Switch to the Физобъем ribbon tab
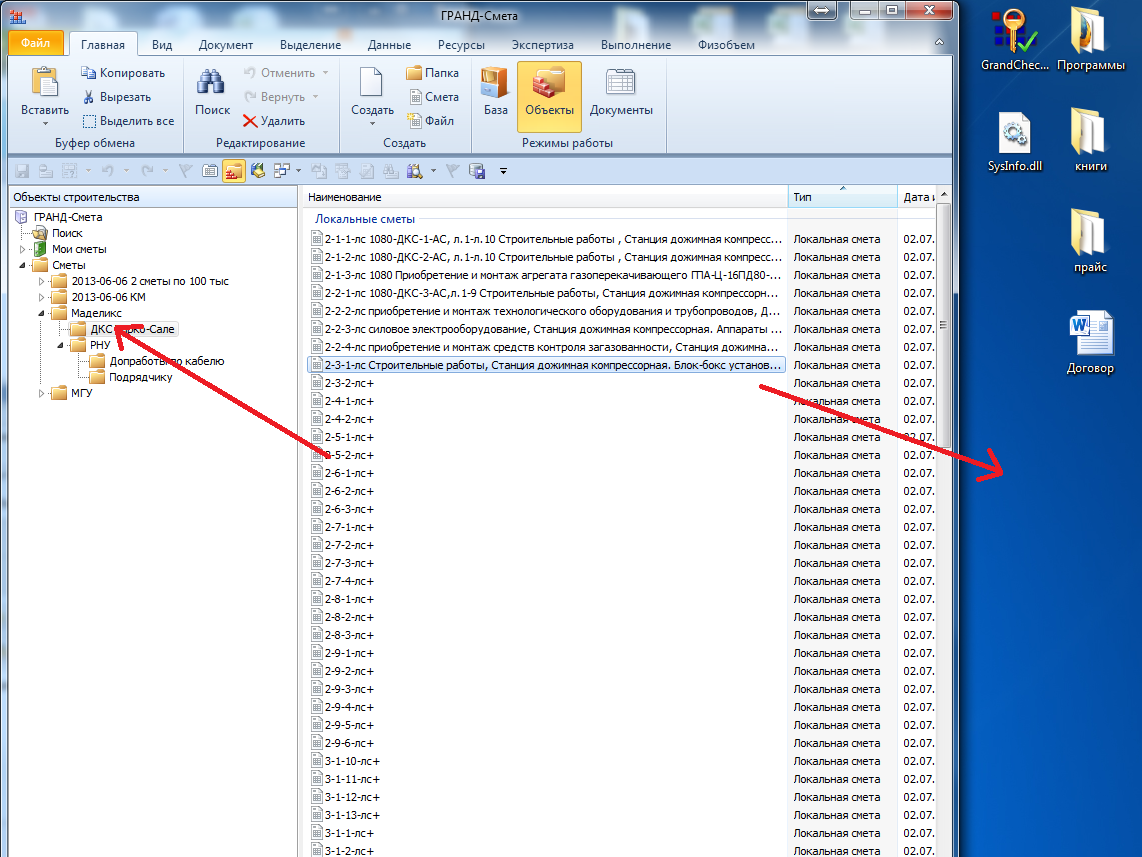Viewport: 1142px width, 857px height. [x=726, y=44]
